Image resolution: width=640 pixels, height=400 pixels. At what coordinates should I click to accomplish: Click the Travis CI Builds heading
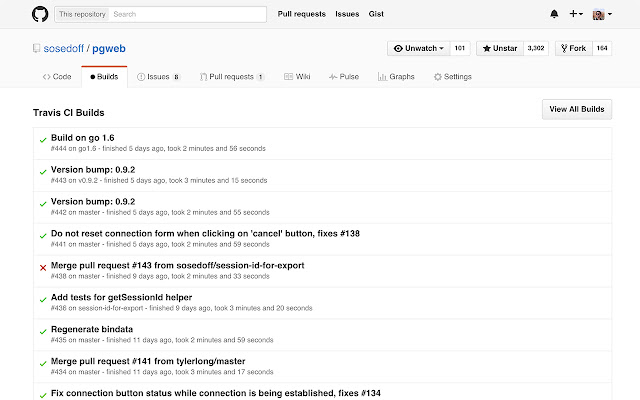[69, 113]
